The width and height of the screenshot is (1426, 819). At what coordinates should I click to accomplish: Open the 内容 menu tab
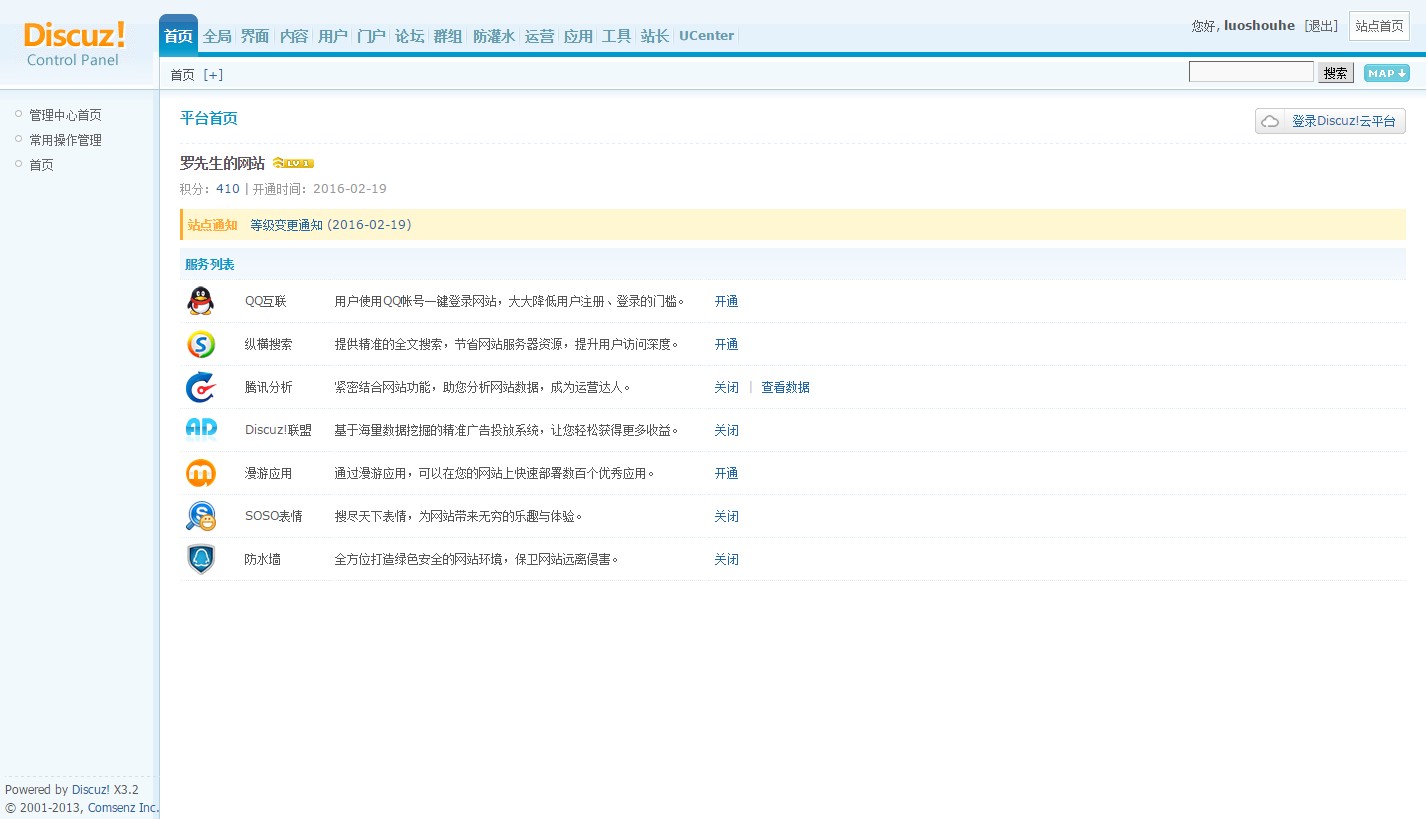pyautogui.click(x=294, y=36)
